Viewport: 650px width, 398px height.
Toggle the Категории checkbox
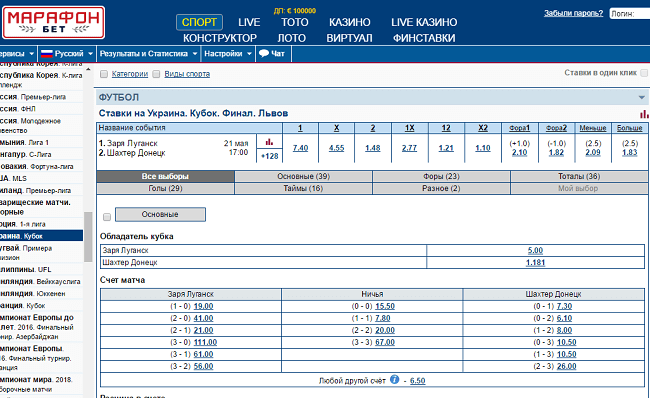(104, 74)
